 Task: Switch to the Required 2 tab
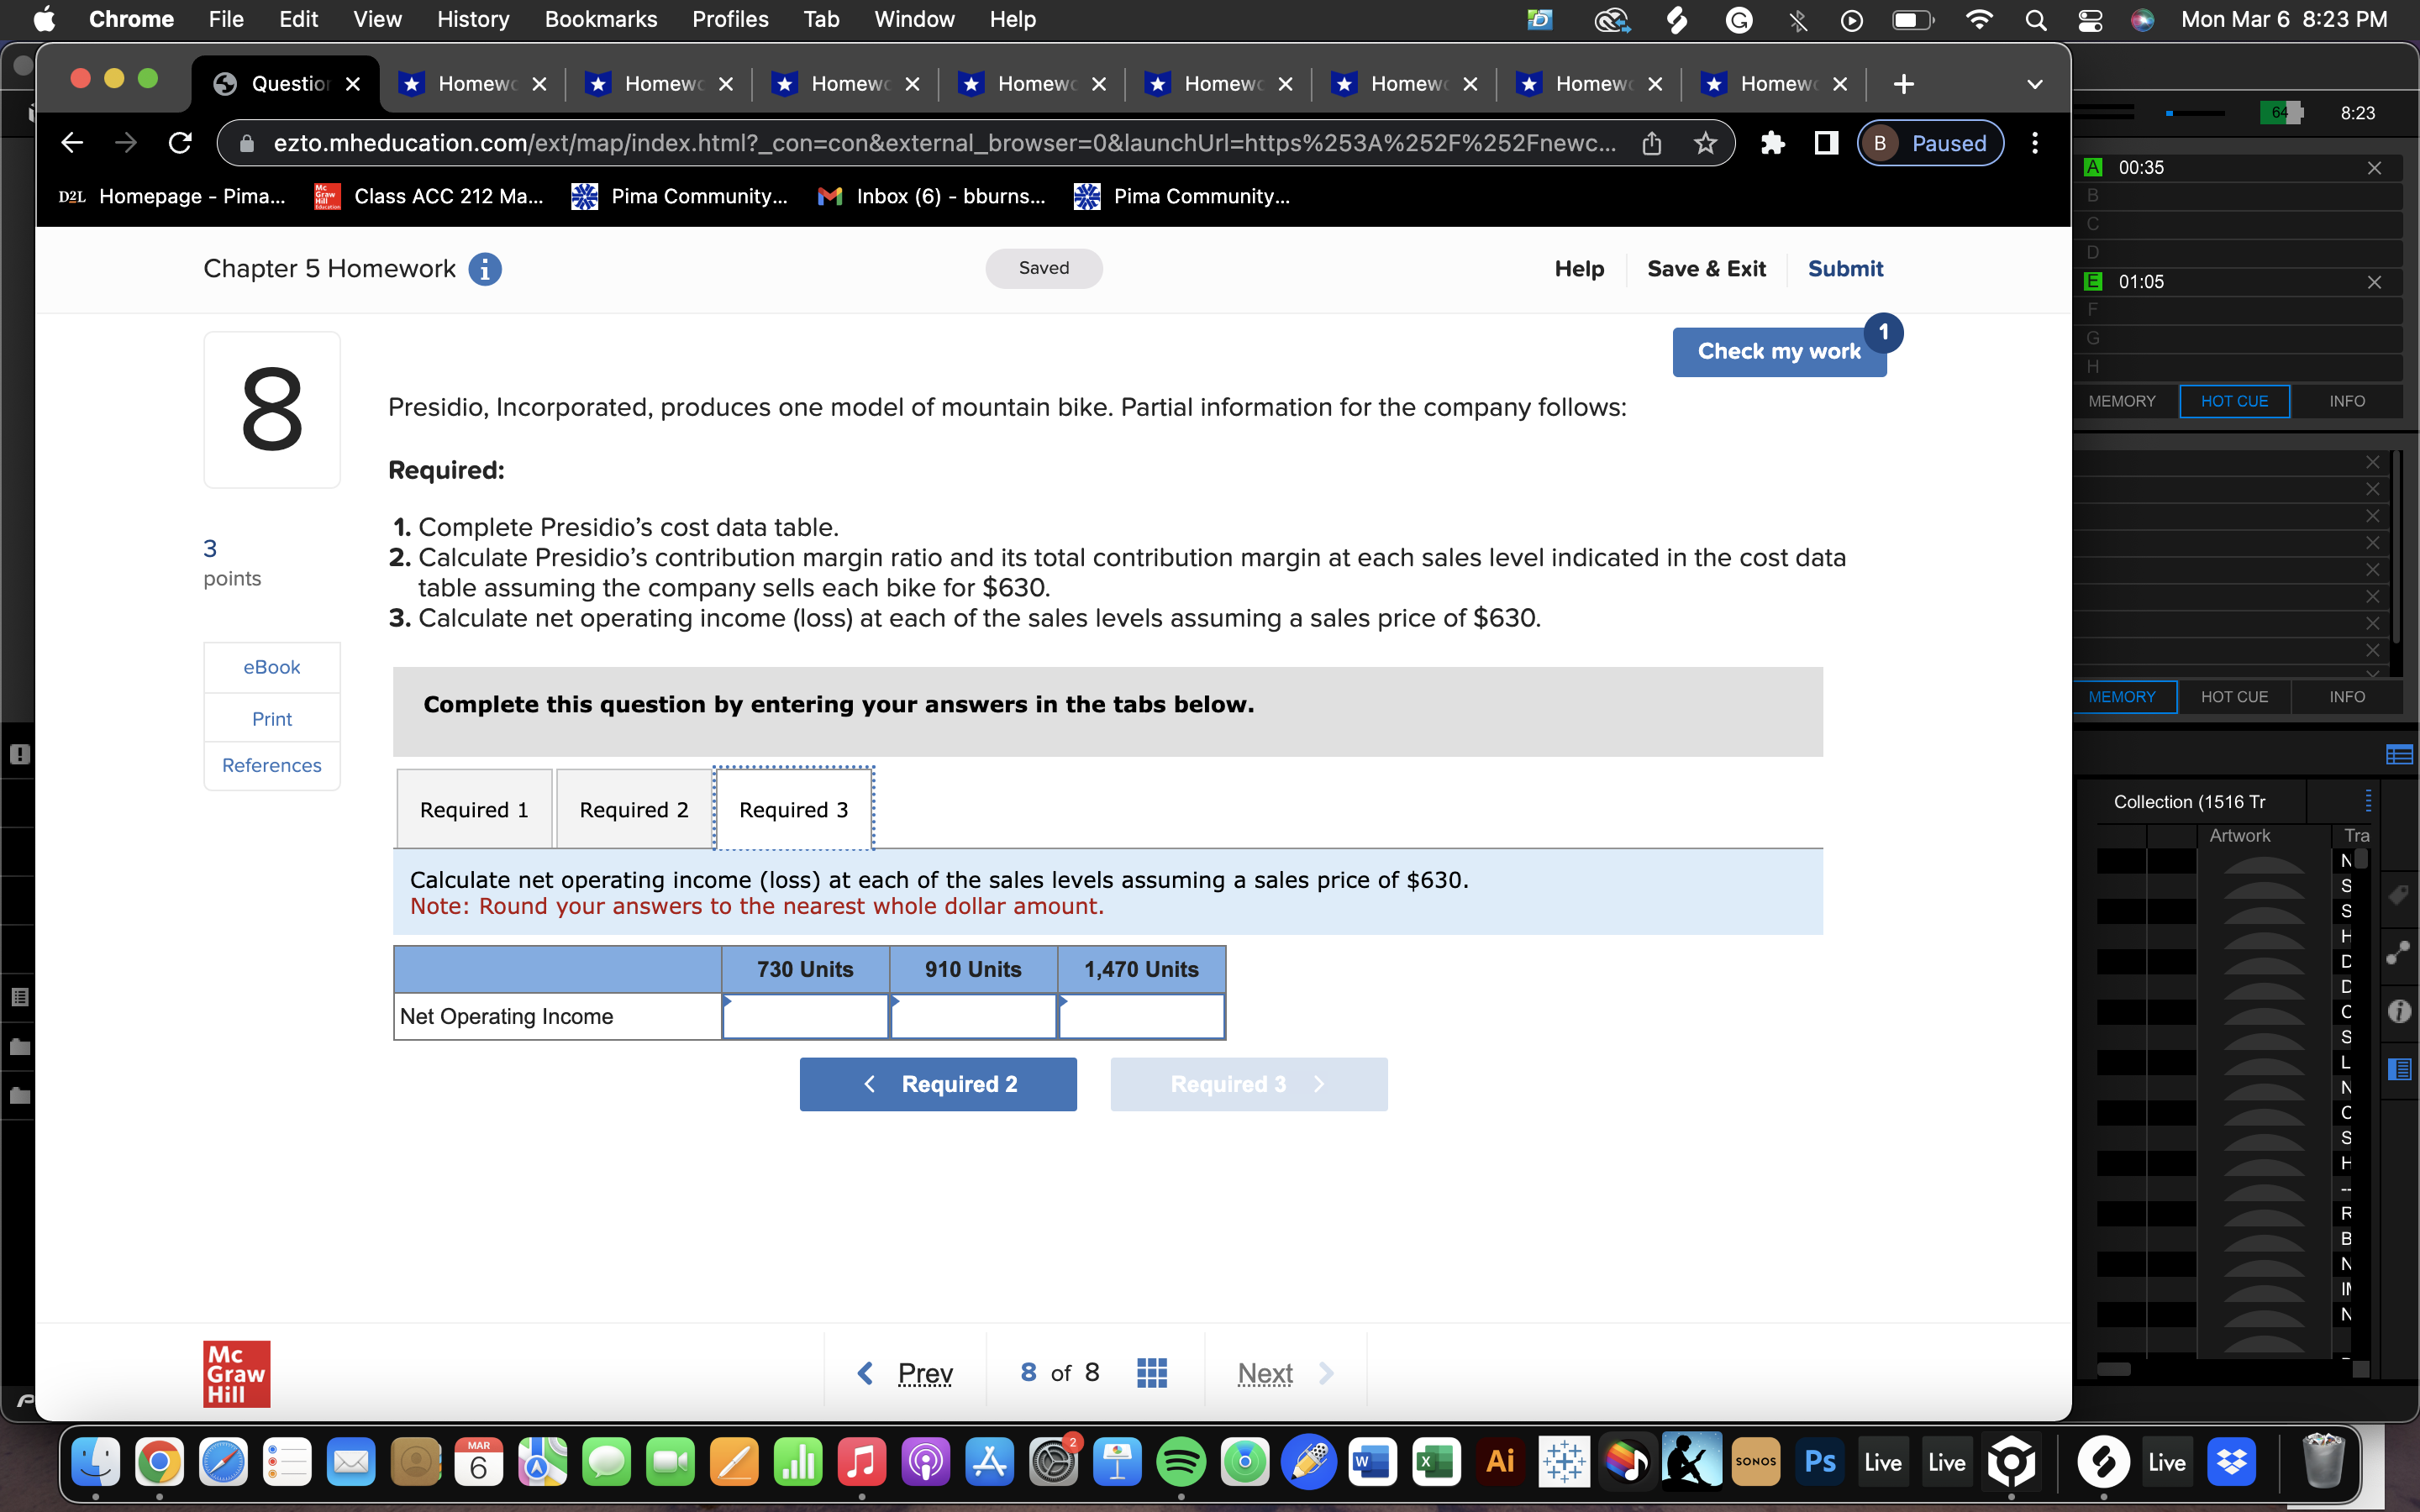[634, 809]
